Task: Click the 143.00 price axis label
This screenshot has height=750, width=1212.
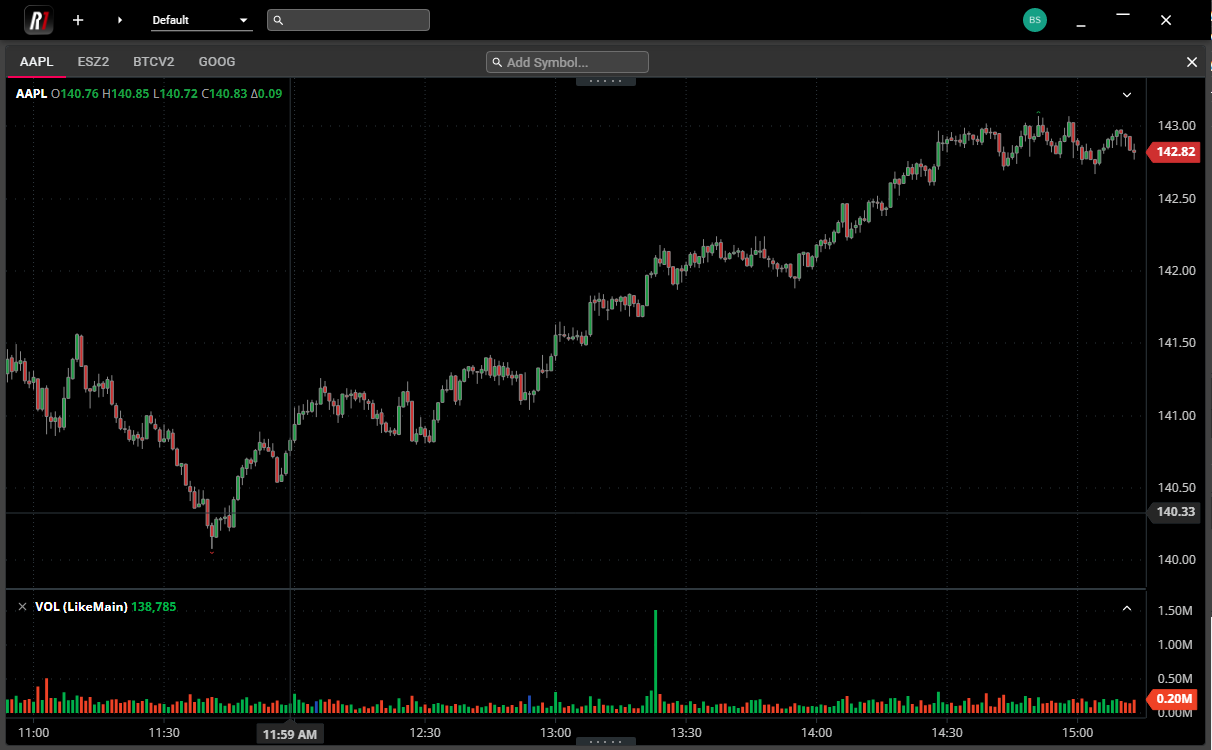Action: 1176,126
